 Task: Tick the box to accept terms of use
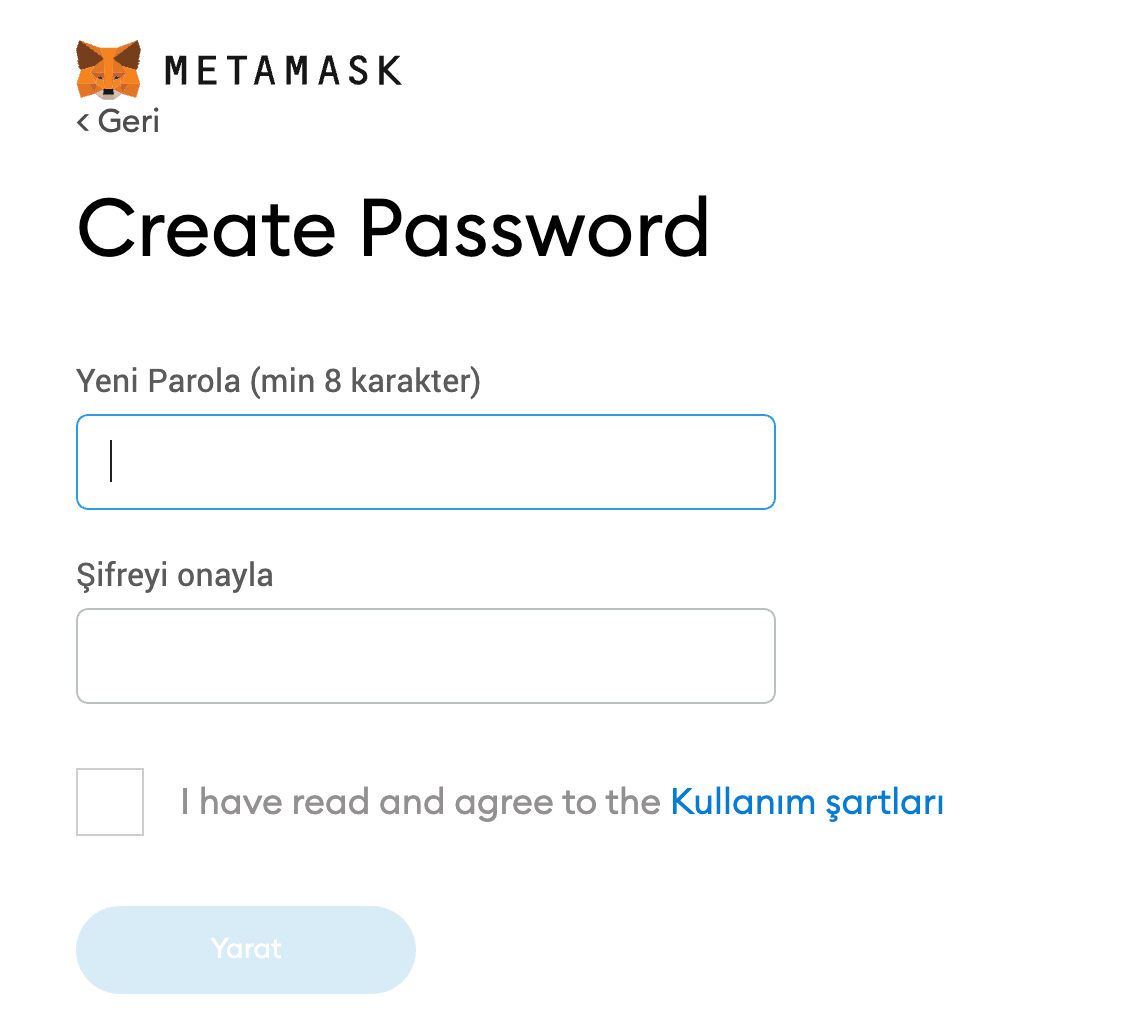tap(110, 801)
